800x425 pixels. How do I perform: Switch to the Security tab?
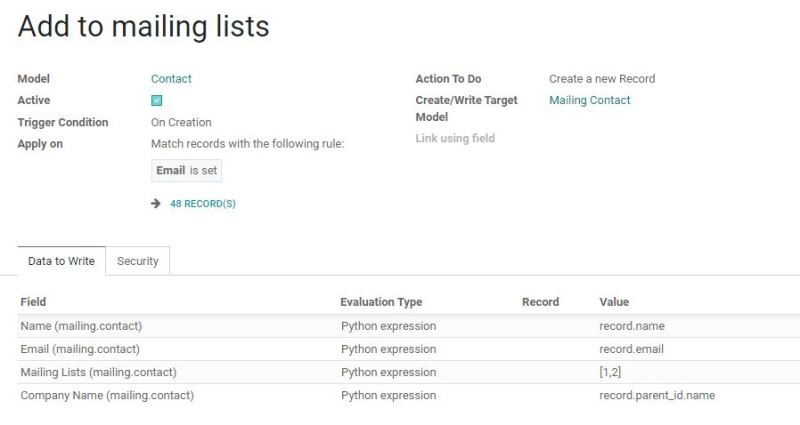(138, 261)
